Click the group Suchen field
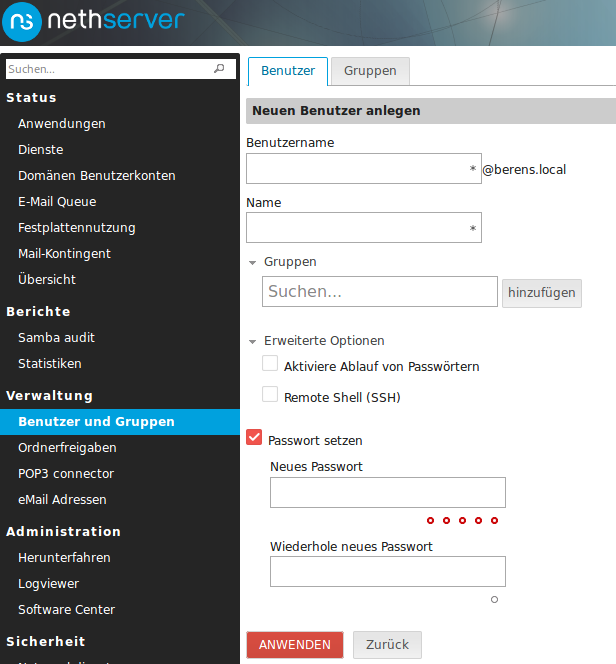 click(379, 292)
